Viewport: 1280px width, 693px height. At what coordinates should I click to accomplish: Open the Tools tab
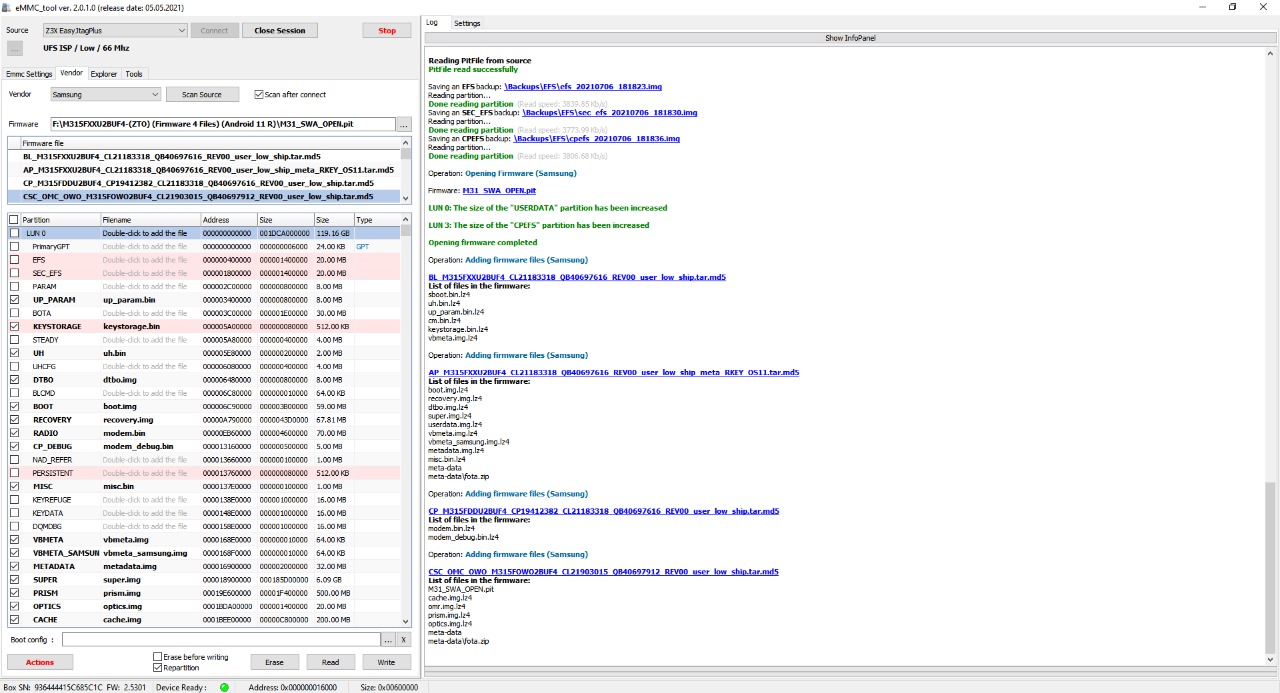pyautogui.click(x=134, y=74)
